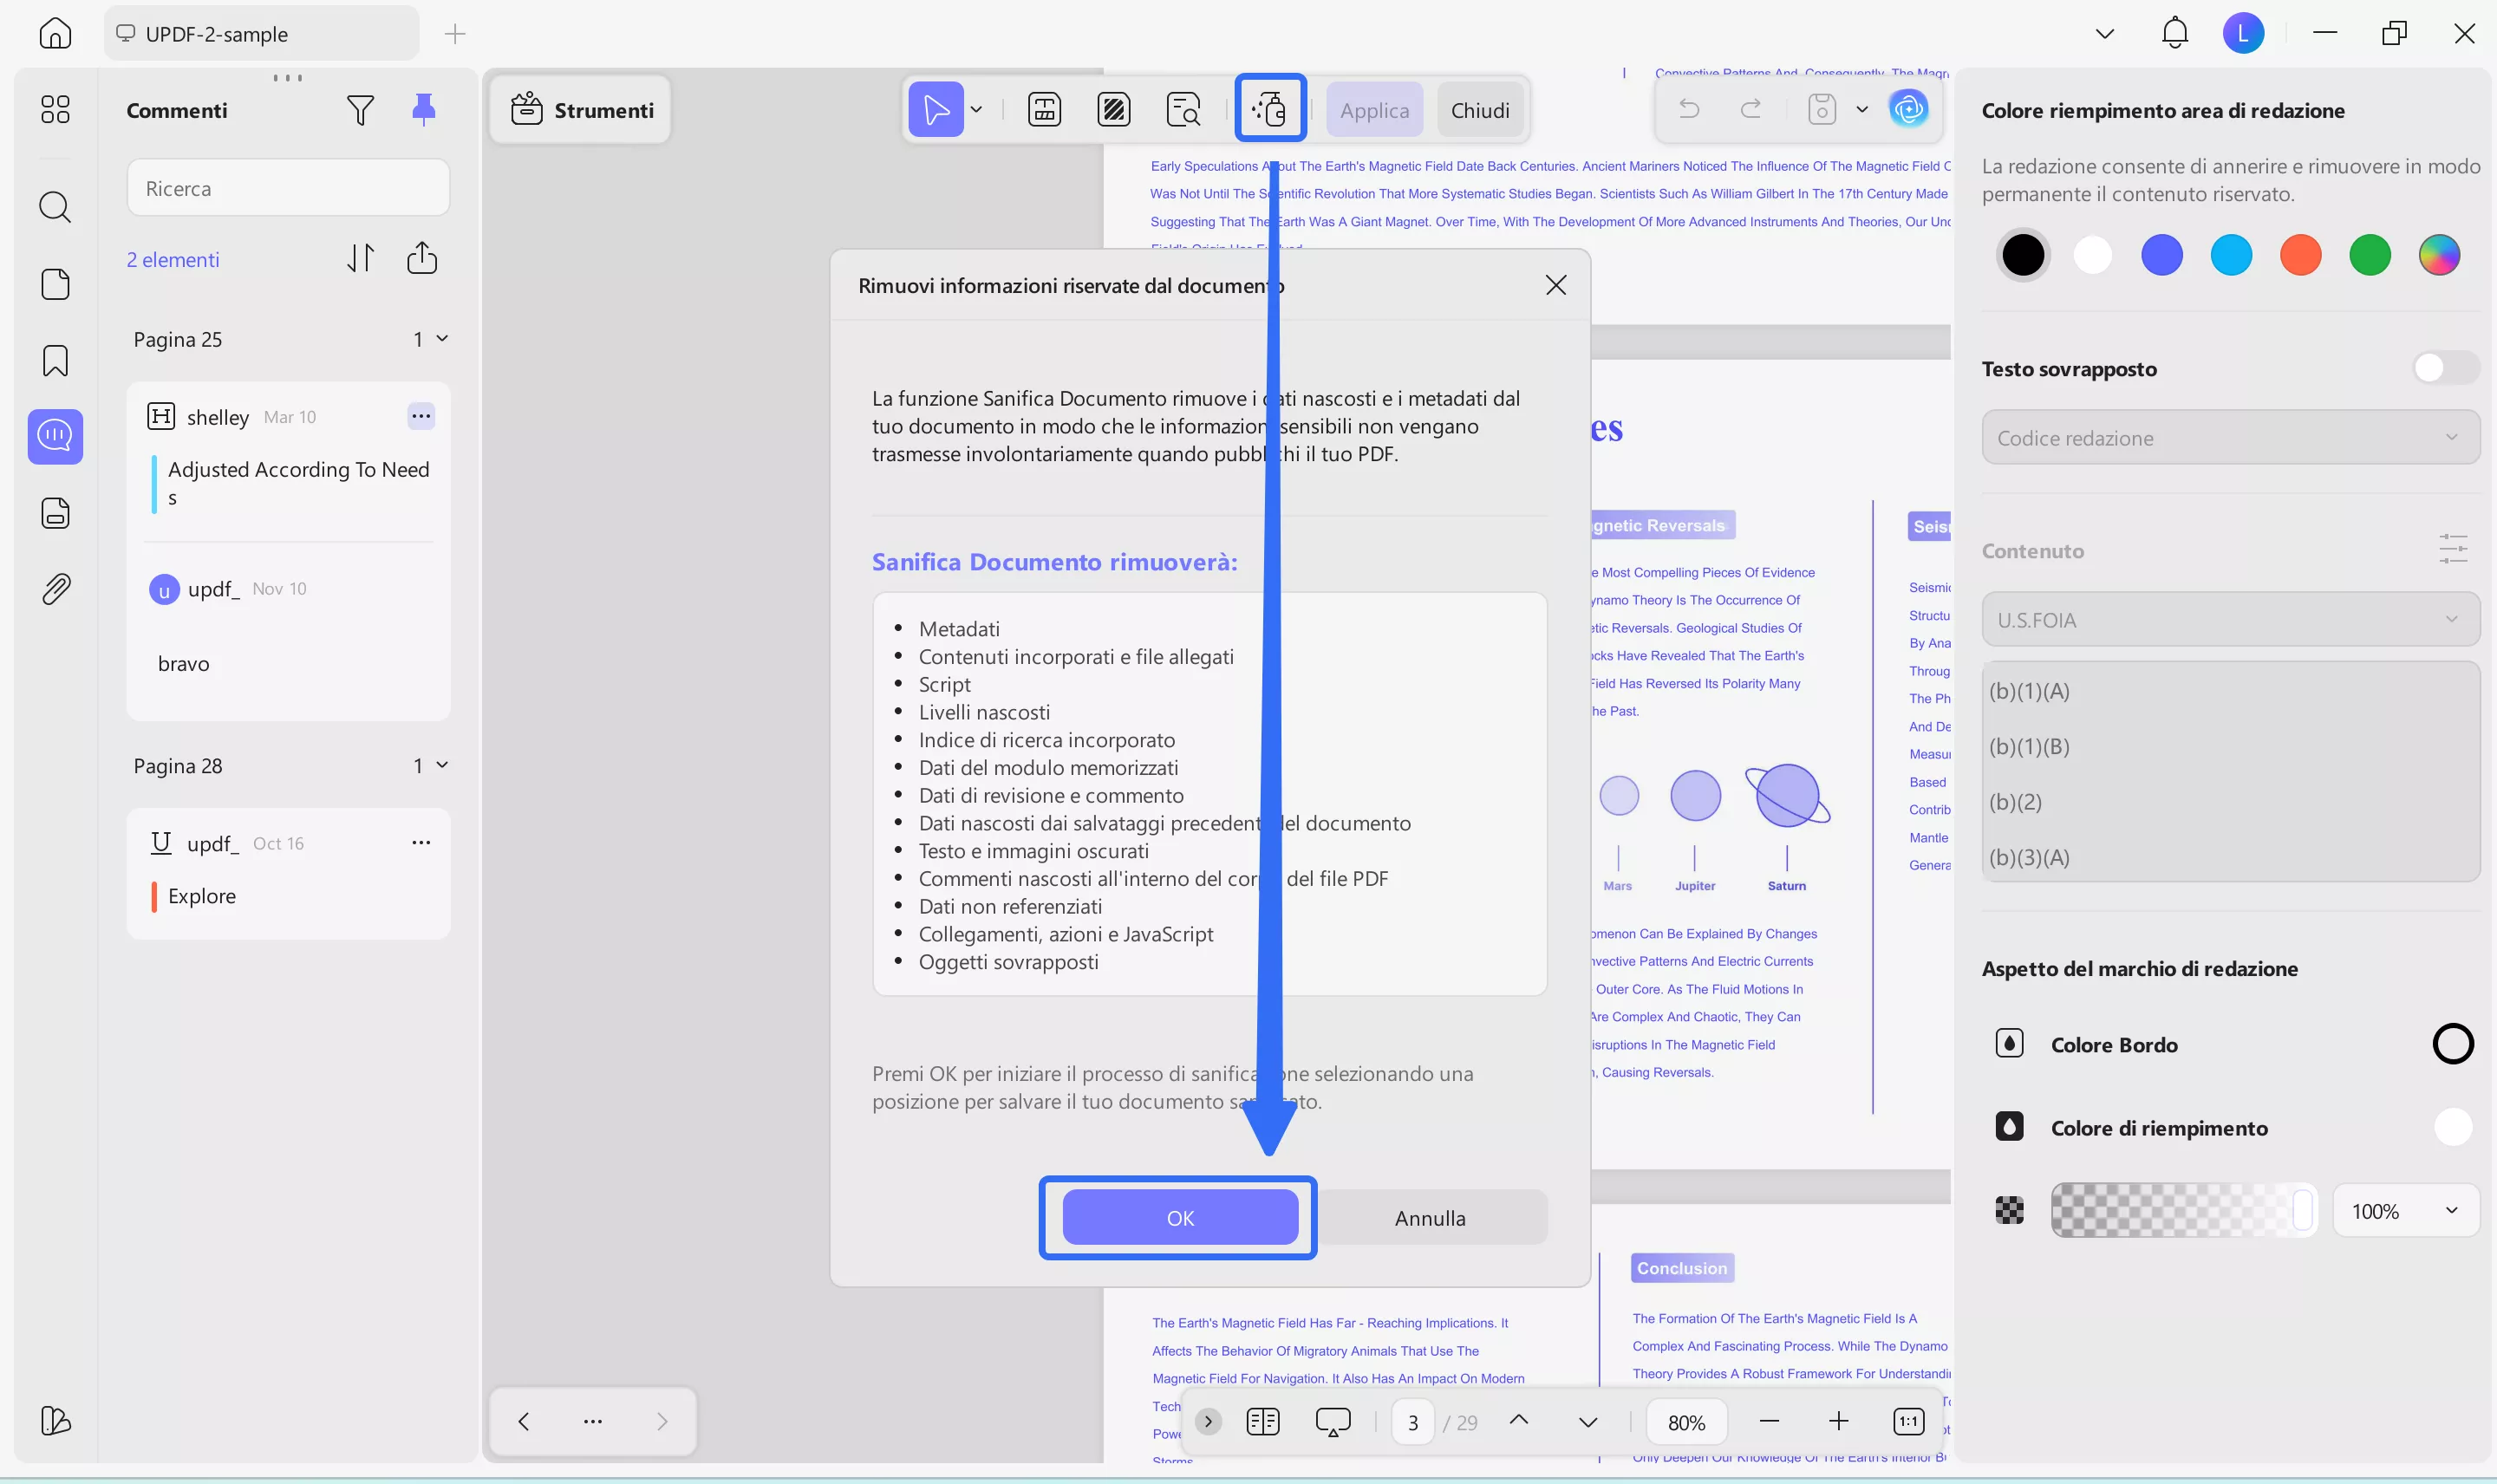Image resolution: width=2497 pixels, height=1484 pixels.
Task: Collapse the Pagina 25 comment group
Action: coord(442,339)
